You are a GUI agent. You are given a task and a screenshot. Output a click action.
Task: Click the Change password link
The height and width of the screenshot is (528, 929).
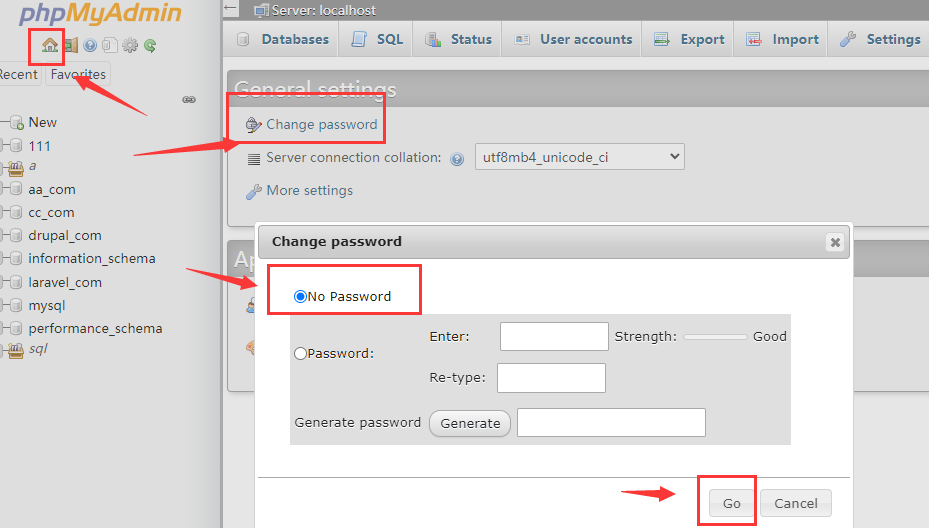(321, 125)
